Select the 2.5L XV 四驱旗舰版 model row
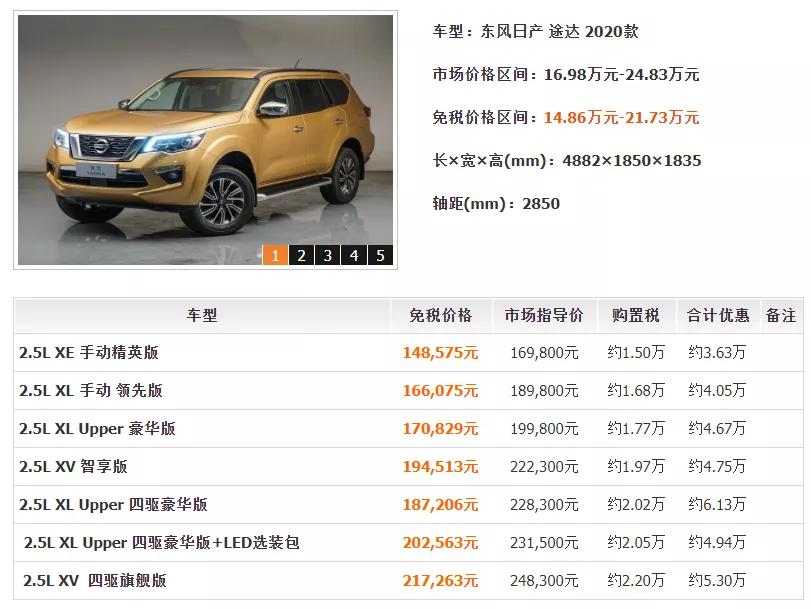The width and height of the screenshot is (811, 609). coord(90,579)
